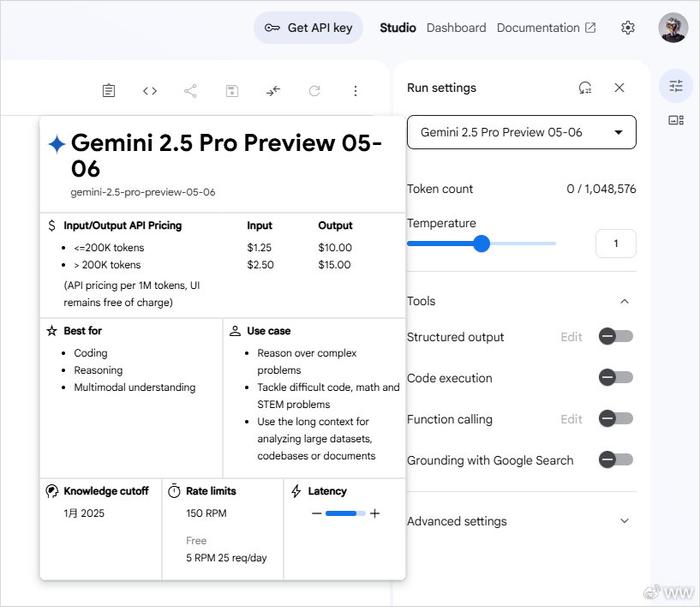Reset run settings to default icon
Screen dimensions: 700x607
(x=585, y=87)
